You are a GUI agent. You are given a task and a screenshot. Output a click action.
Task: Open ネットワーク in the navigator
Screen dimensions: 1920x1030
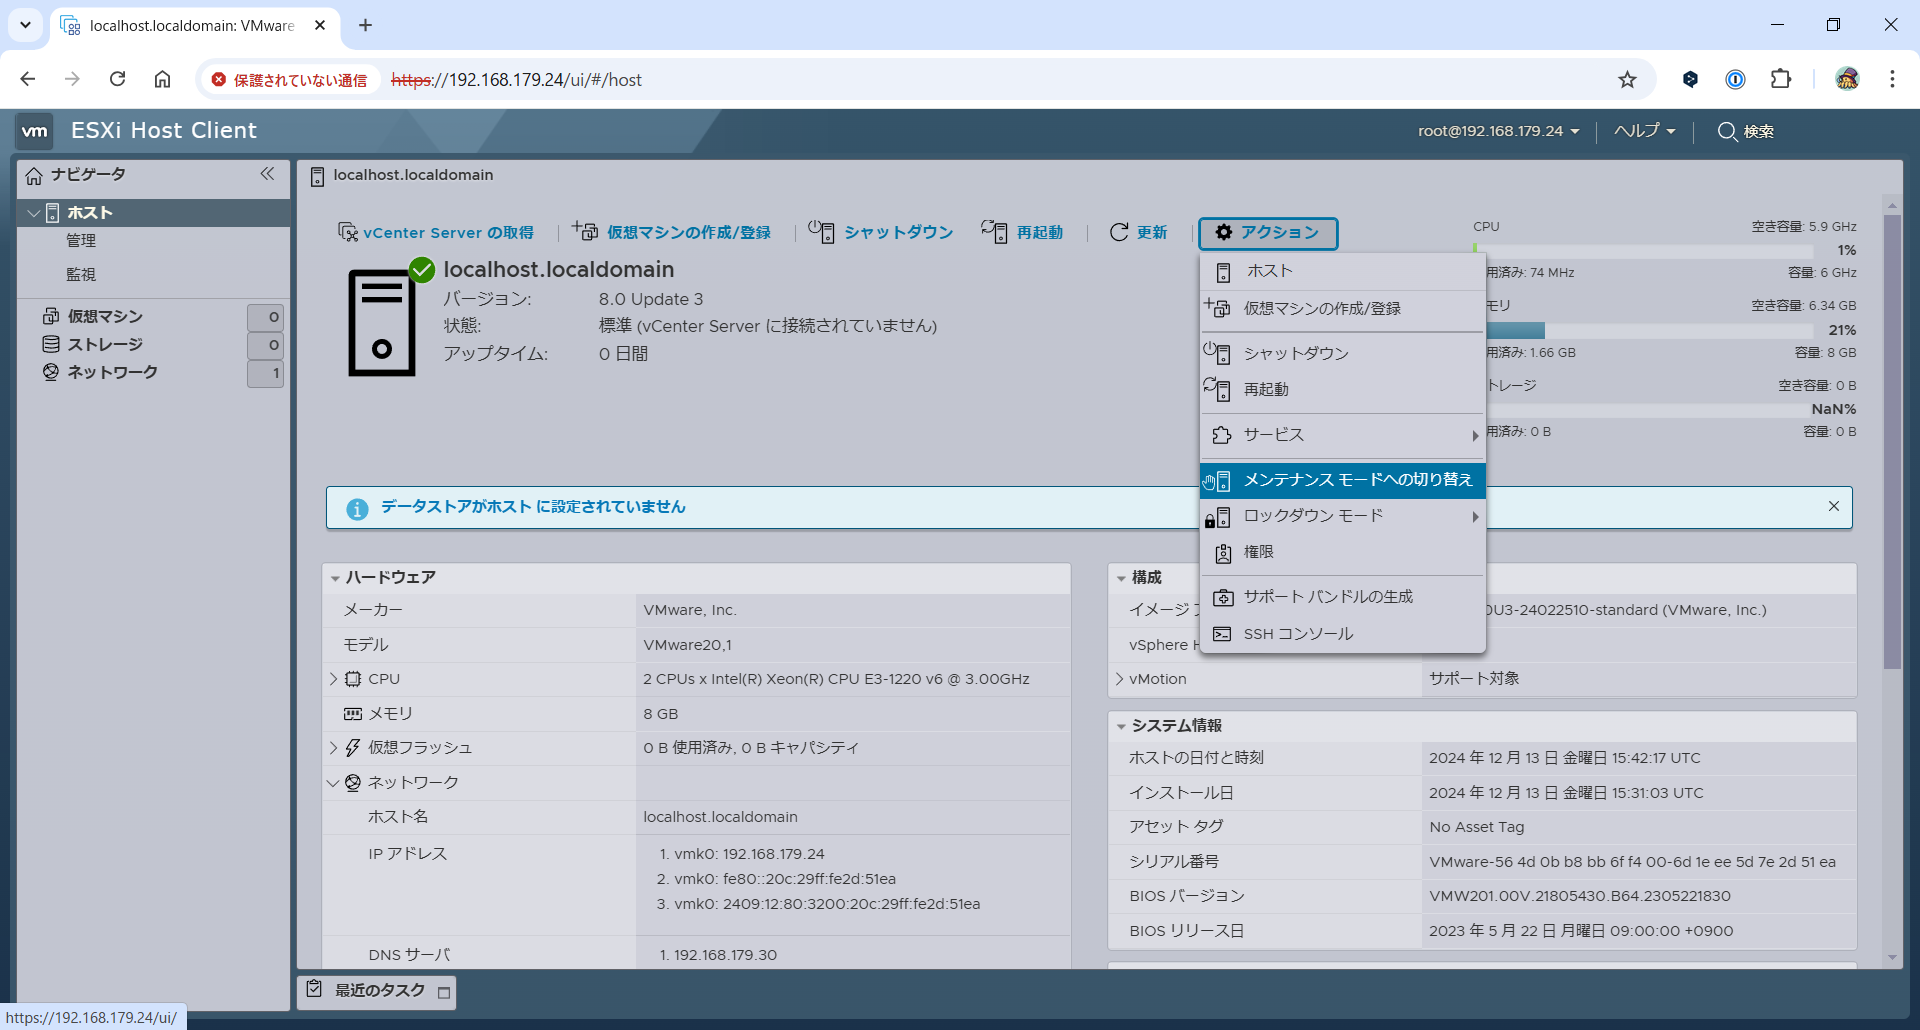(112, 372)
